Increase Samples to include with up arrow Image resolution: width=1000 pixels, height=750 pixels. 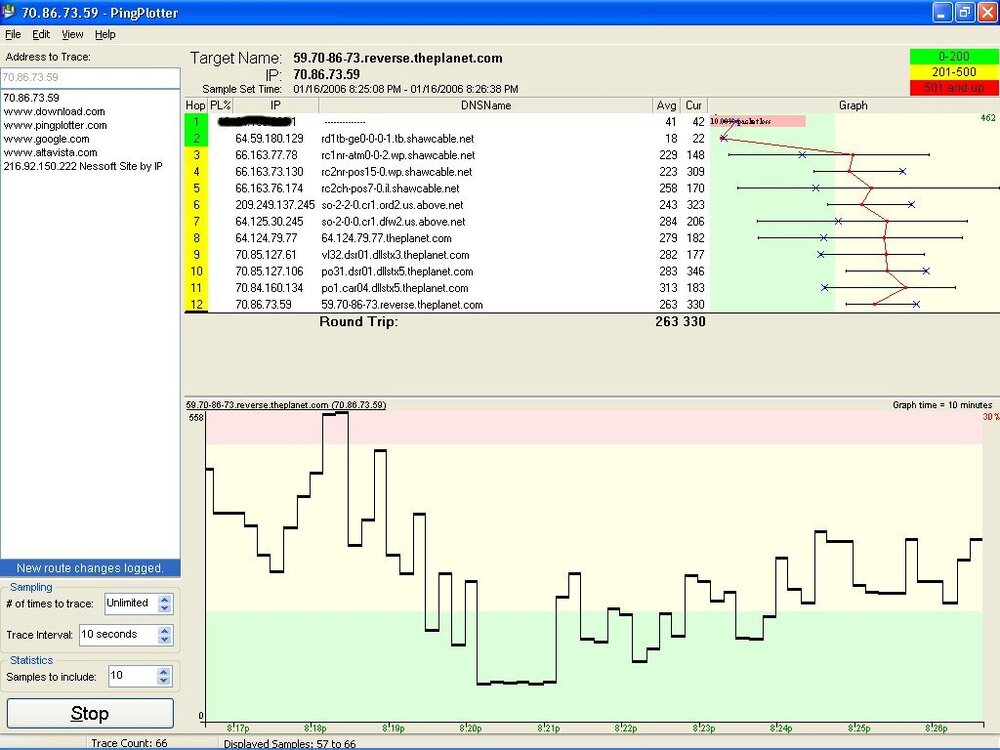[165, 672]
